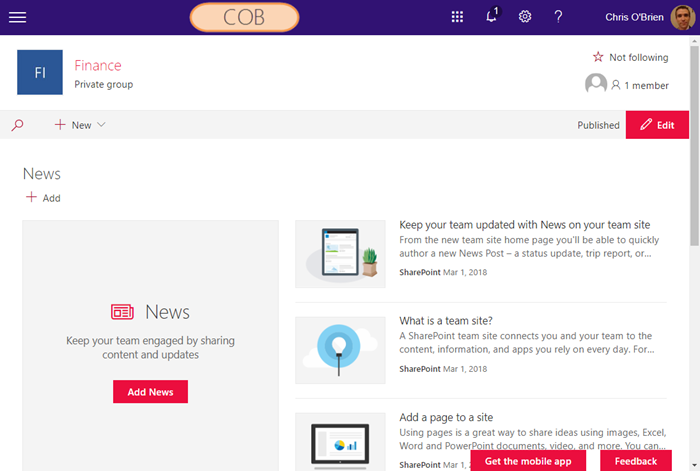Click the Edit page button

pyautogui.click(x=657, y=125)
